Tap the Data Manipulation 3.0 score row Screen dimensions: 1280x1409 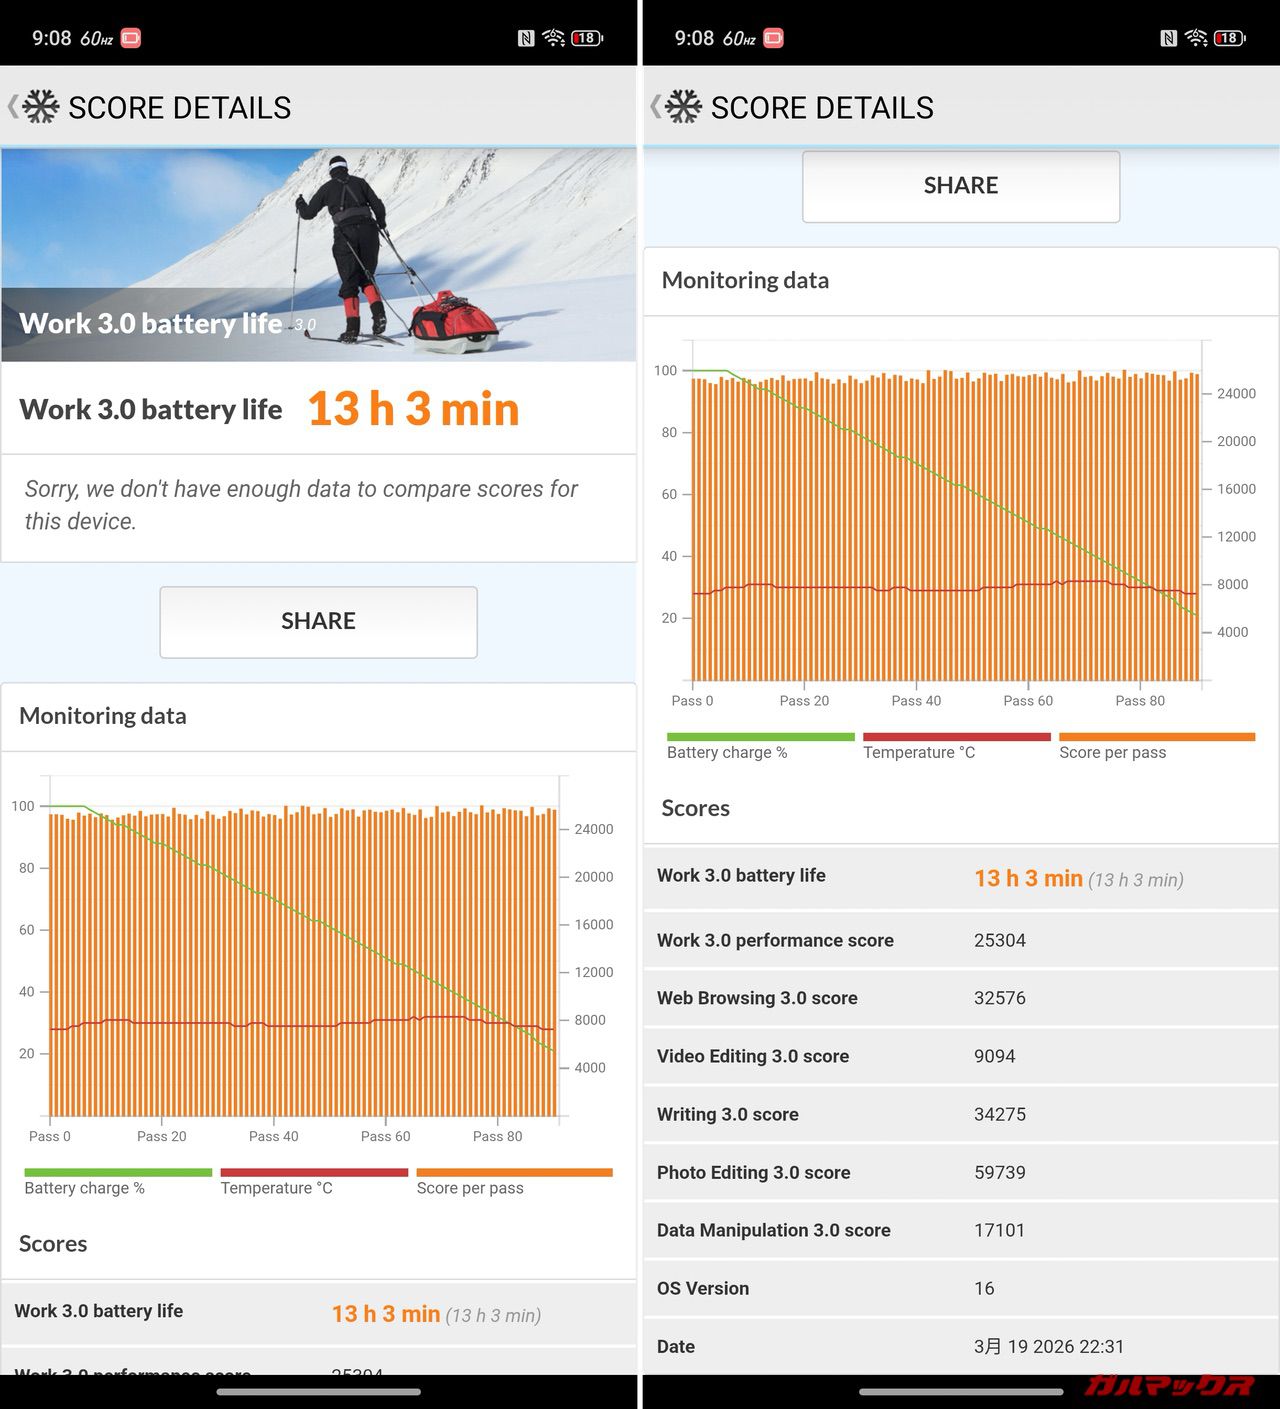960,1230
